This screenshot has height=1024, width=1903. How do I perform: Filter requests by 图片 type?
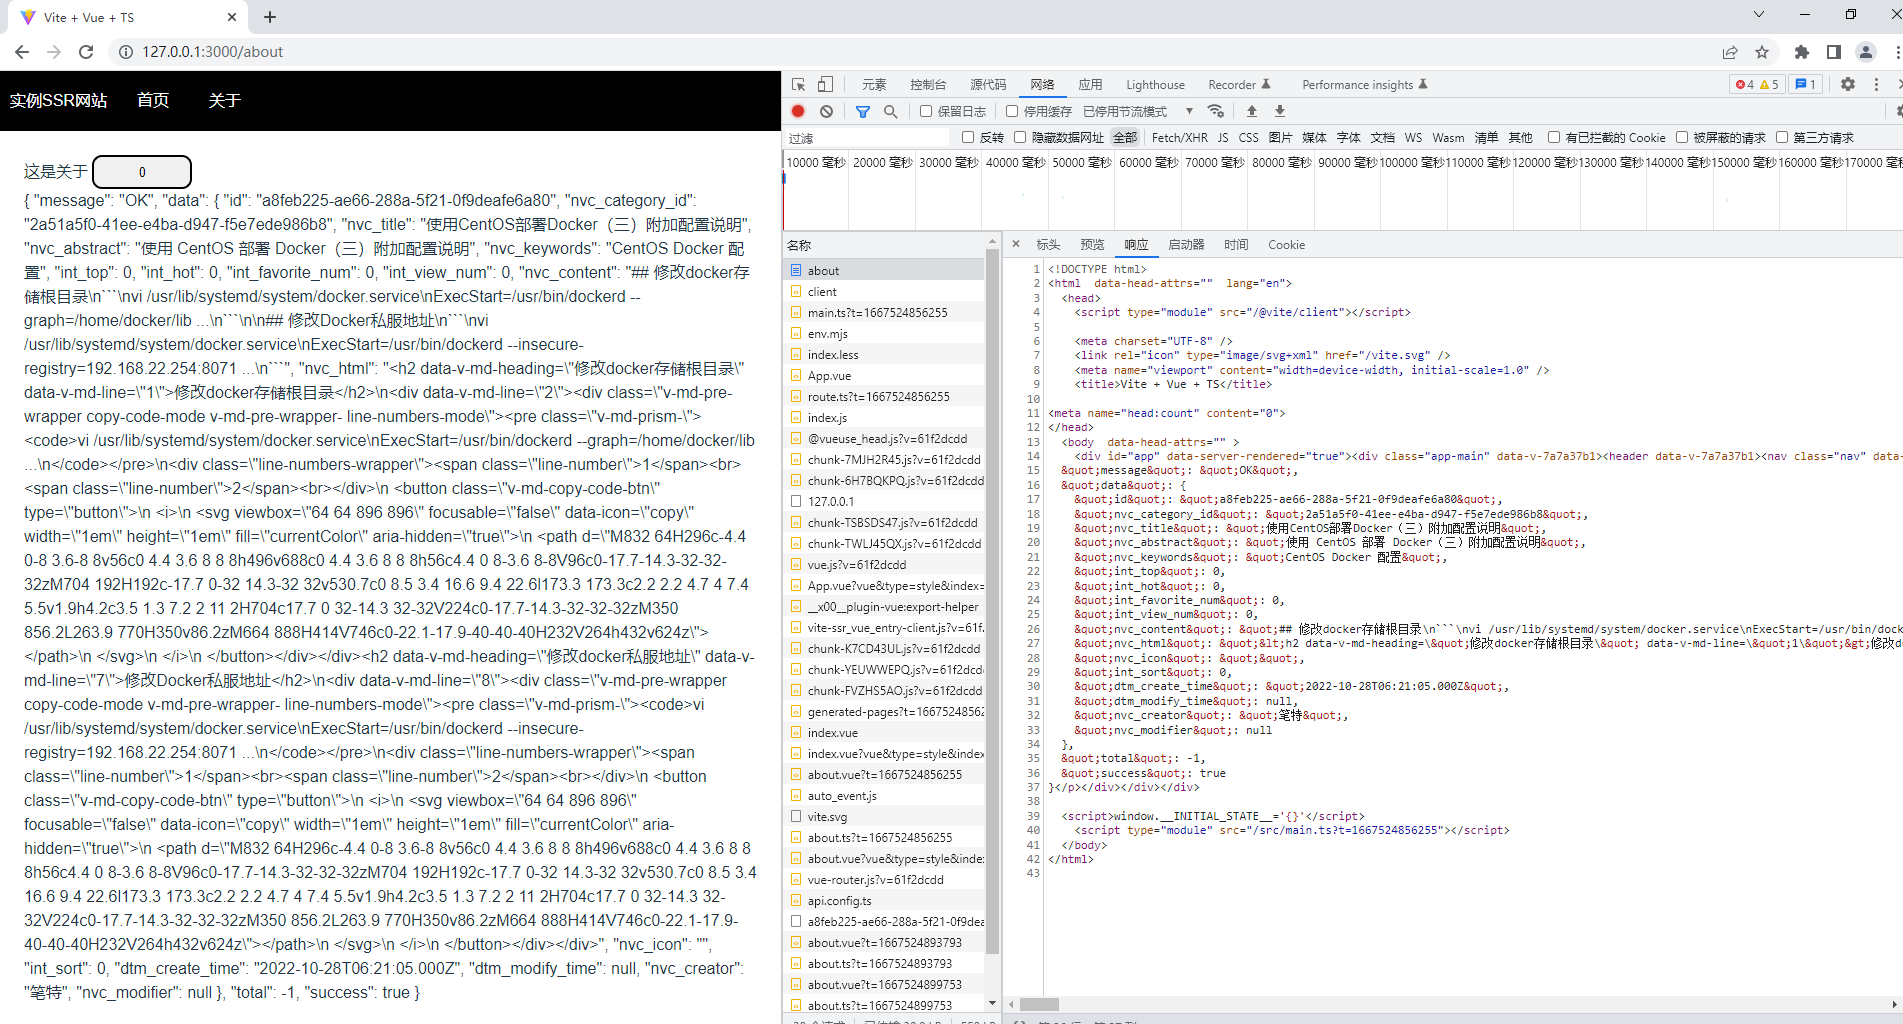point(1280,137)
